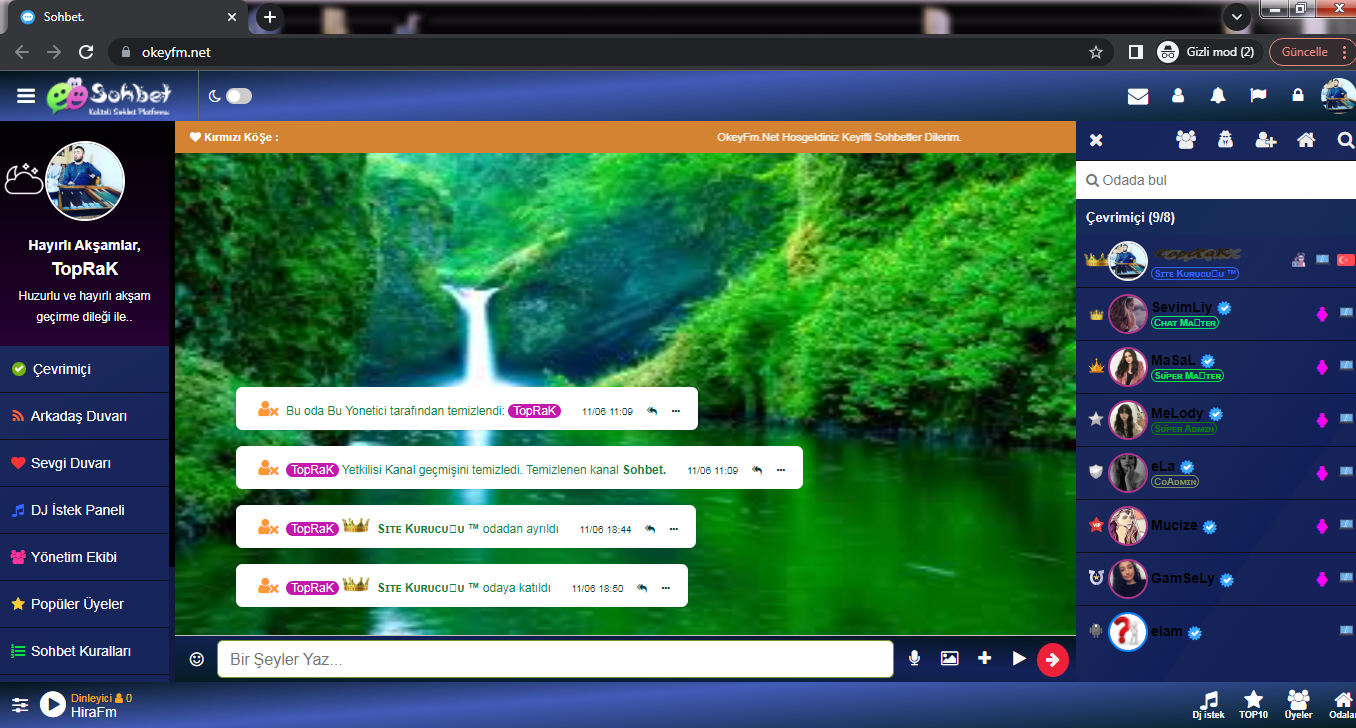Viewport: 1356px width, 728px height.
Task: Open Sevgi Duvarı from sidebar
Action: [85, 463]
